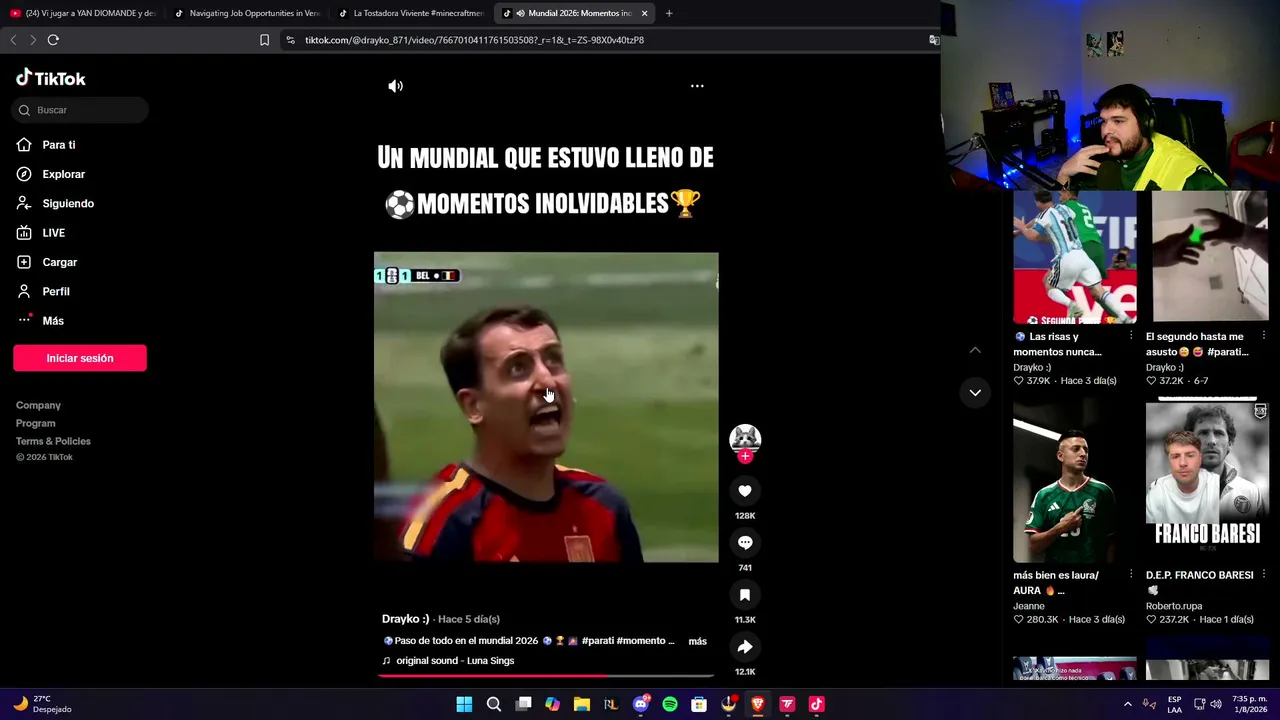The height and width of the screenshot is (720, 1280).
Task: Like the video with the heart icon
Action: (745, 491)
